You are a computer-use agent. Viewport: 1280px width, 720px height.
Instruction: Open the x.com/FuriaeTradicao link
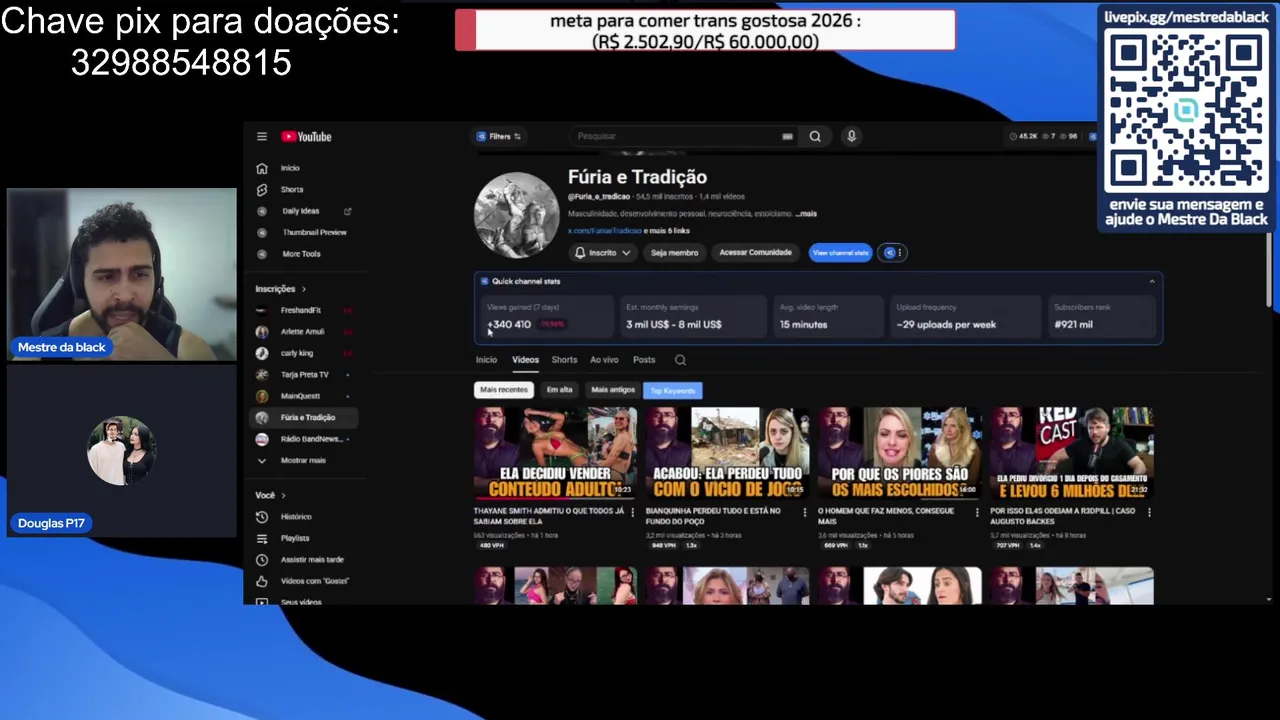click(x=604, y=231)
